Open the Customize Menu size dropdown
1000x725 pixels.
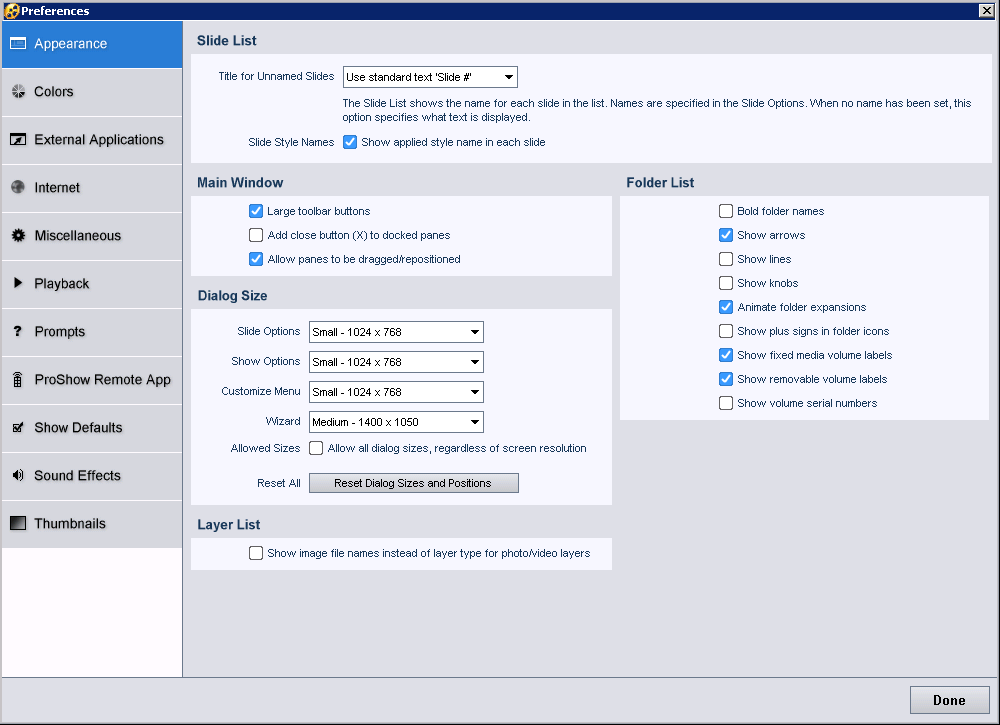[x=396, y=392]
